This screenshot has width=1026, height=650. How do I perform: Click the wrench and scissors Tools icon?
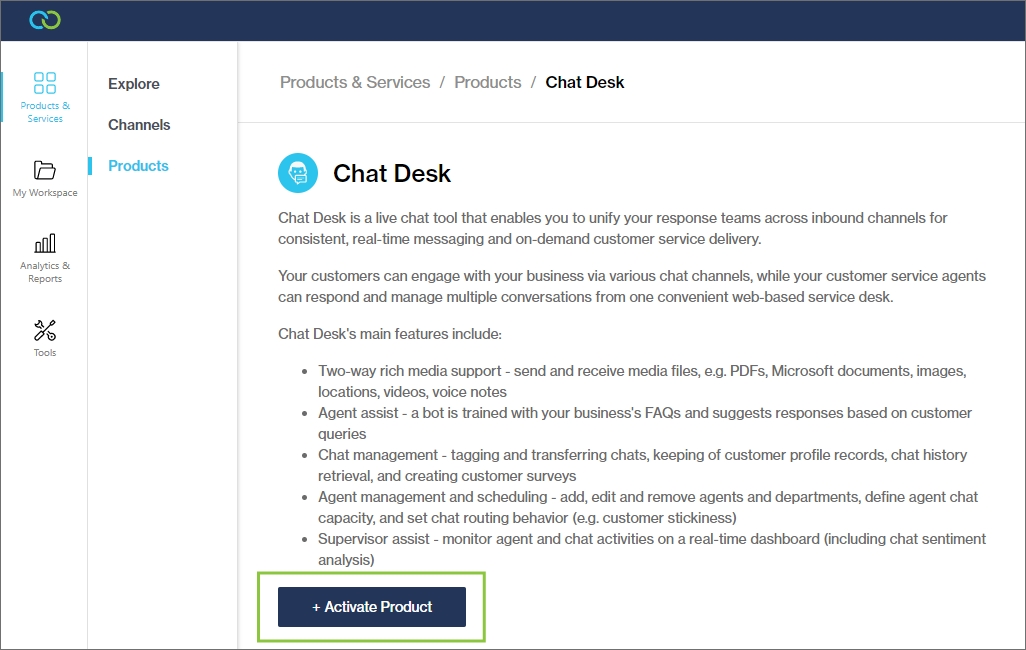(x=44, y=330)
